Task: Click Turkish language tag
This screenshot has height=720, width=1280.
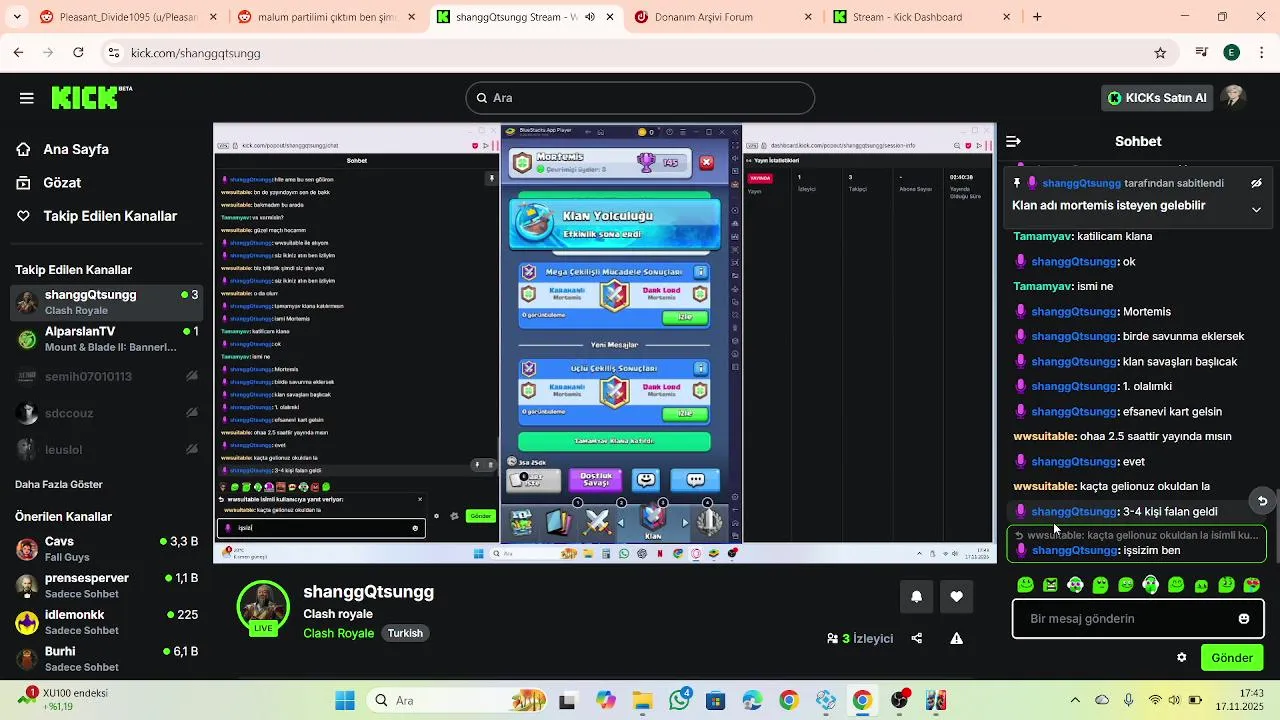Action: tap(405, 633)
